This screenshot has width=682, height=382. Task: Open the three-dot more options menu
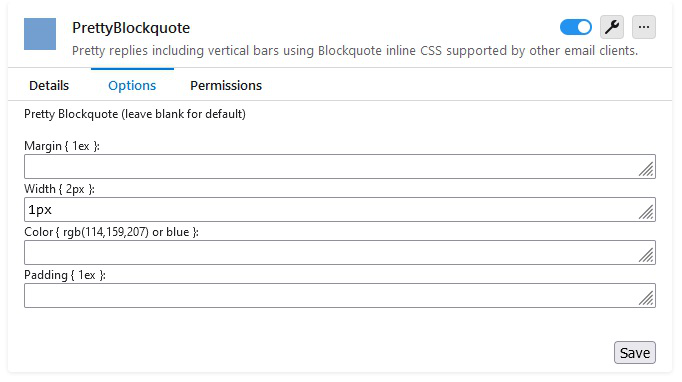click(644, 27)
